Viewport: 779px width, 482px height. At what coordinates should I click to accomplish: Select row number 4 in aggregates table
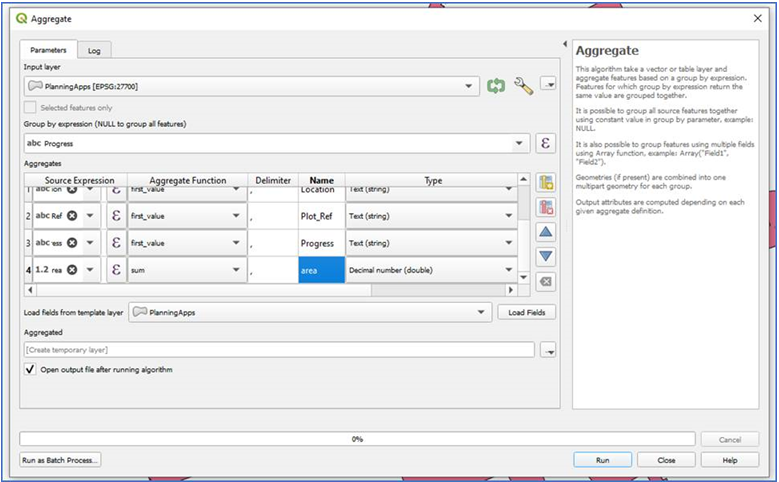tap(28, 270)
